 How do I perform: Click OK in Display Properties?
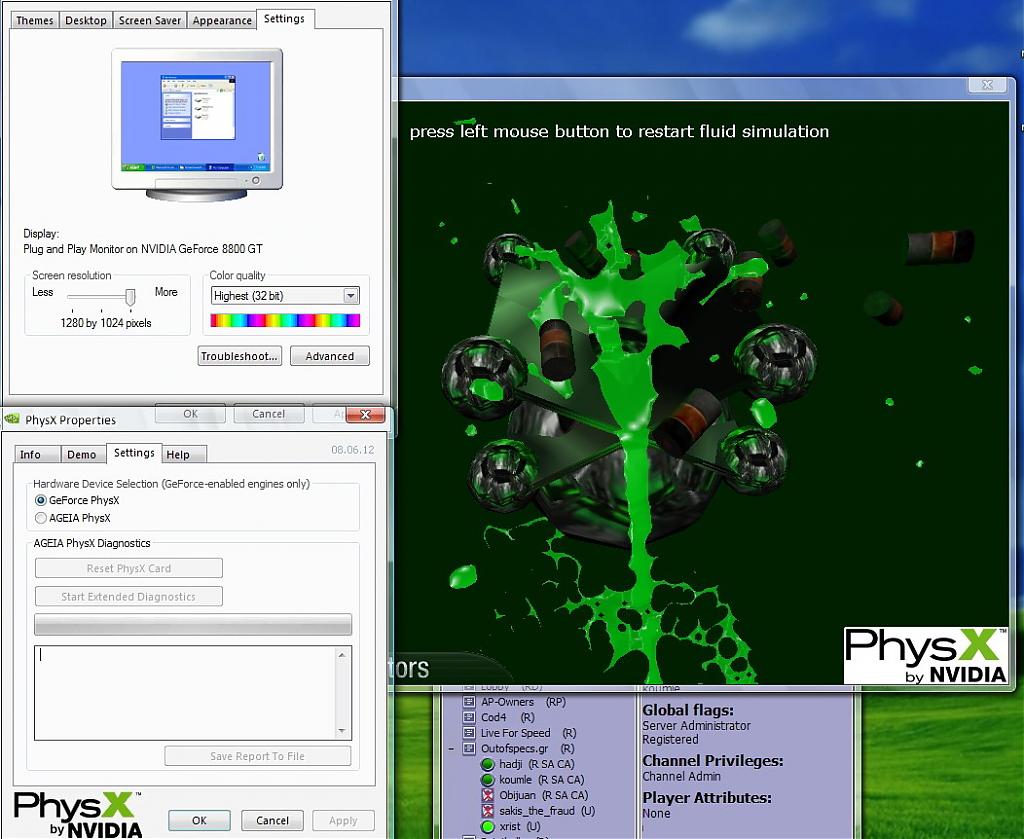click(x=190, y=413)
